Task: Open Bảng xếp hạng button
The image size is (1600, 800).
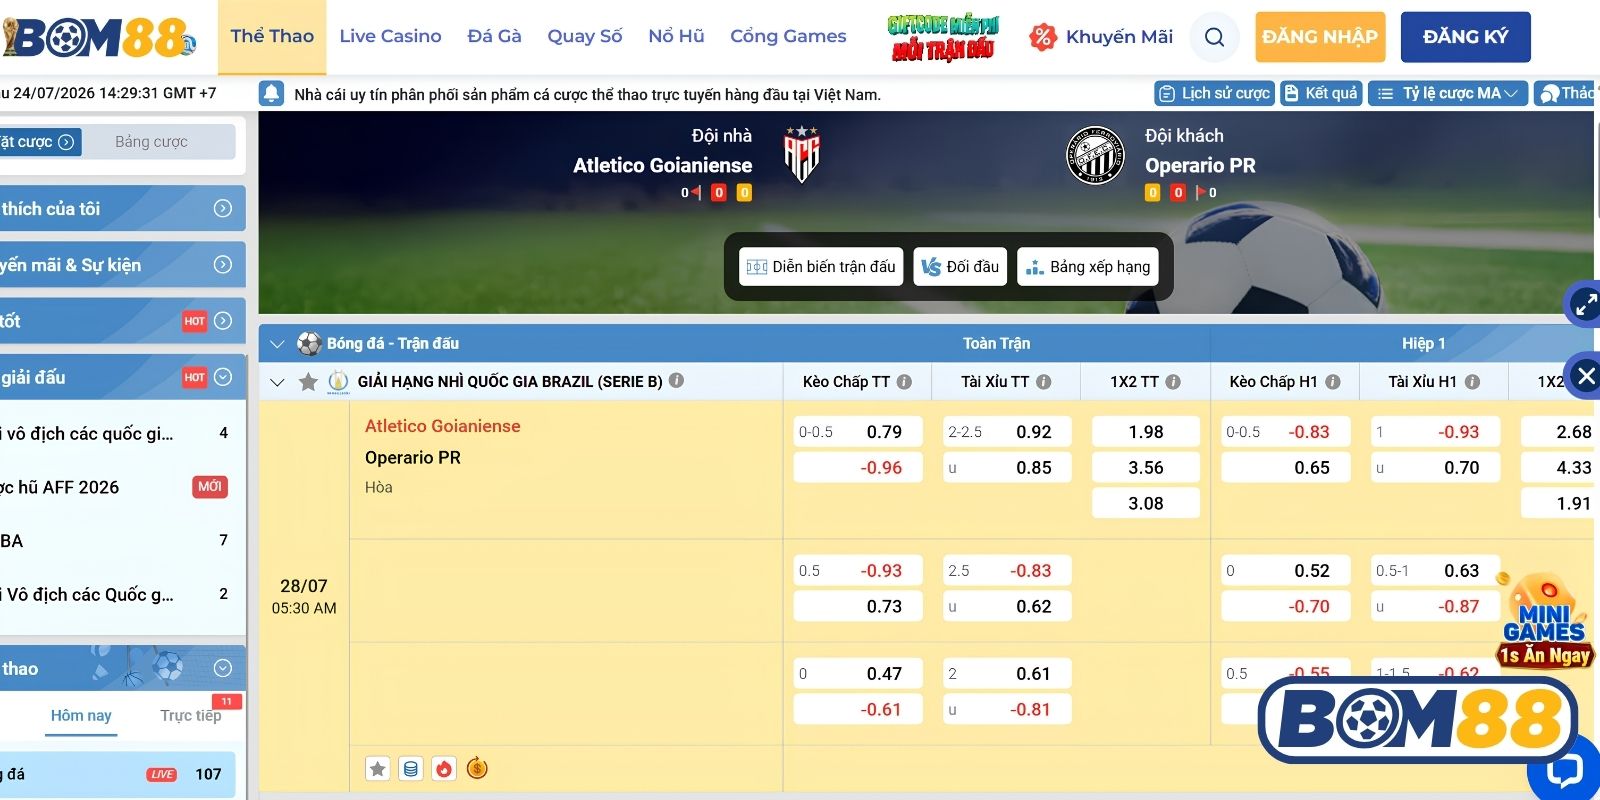Action: click(1088, 267)
